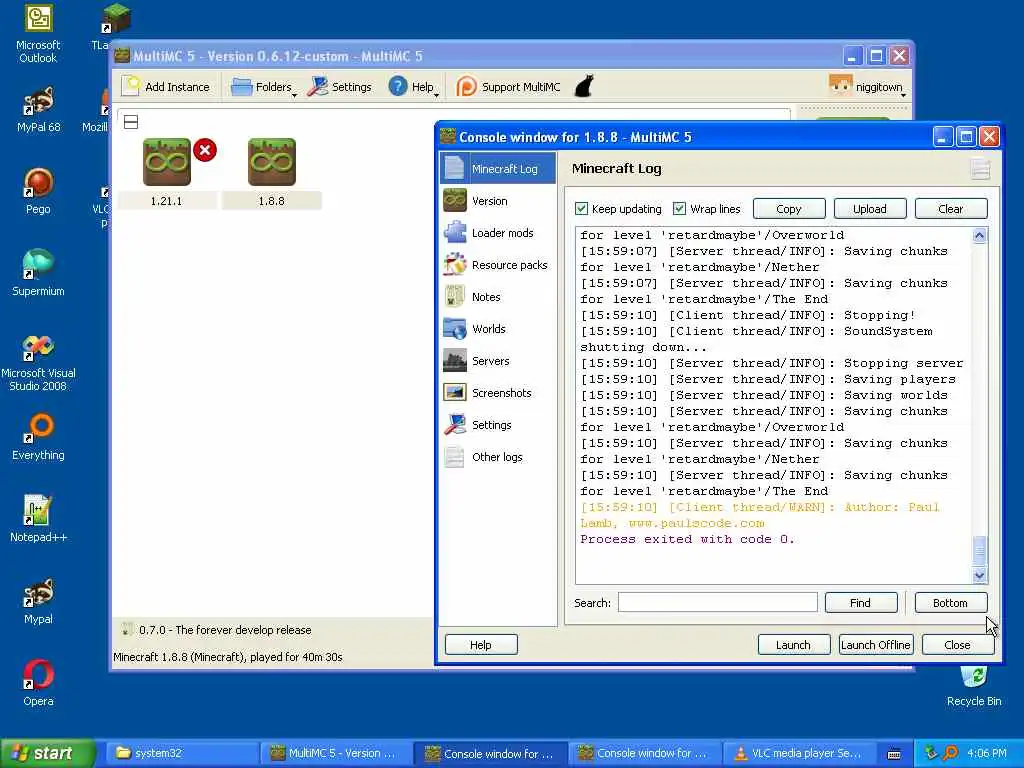Click the Servers sidebar icon
1024x768 pixels.
455,360
